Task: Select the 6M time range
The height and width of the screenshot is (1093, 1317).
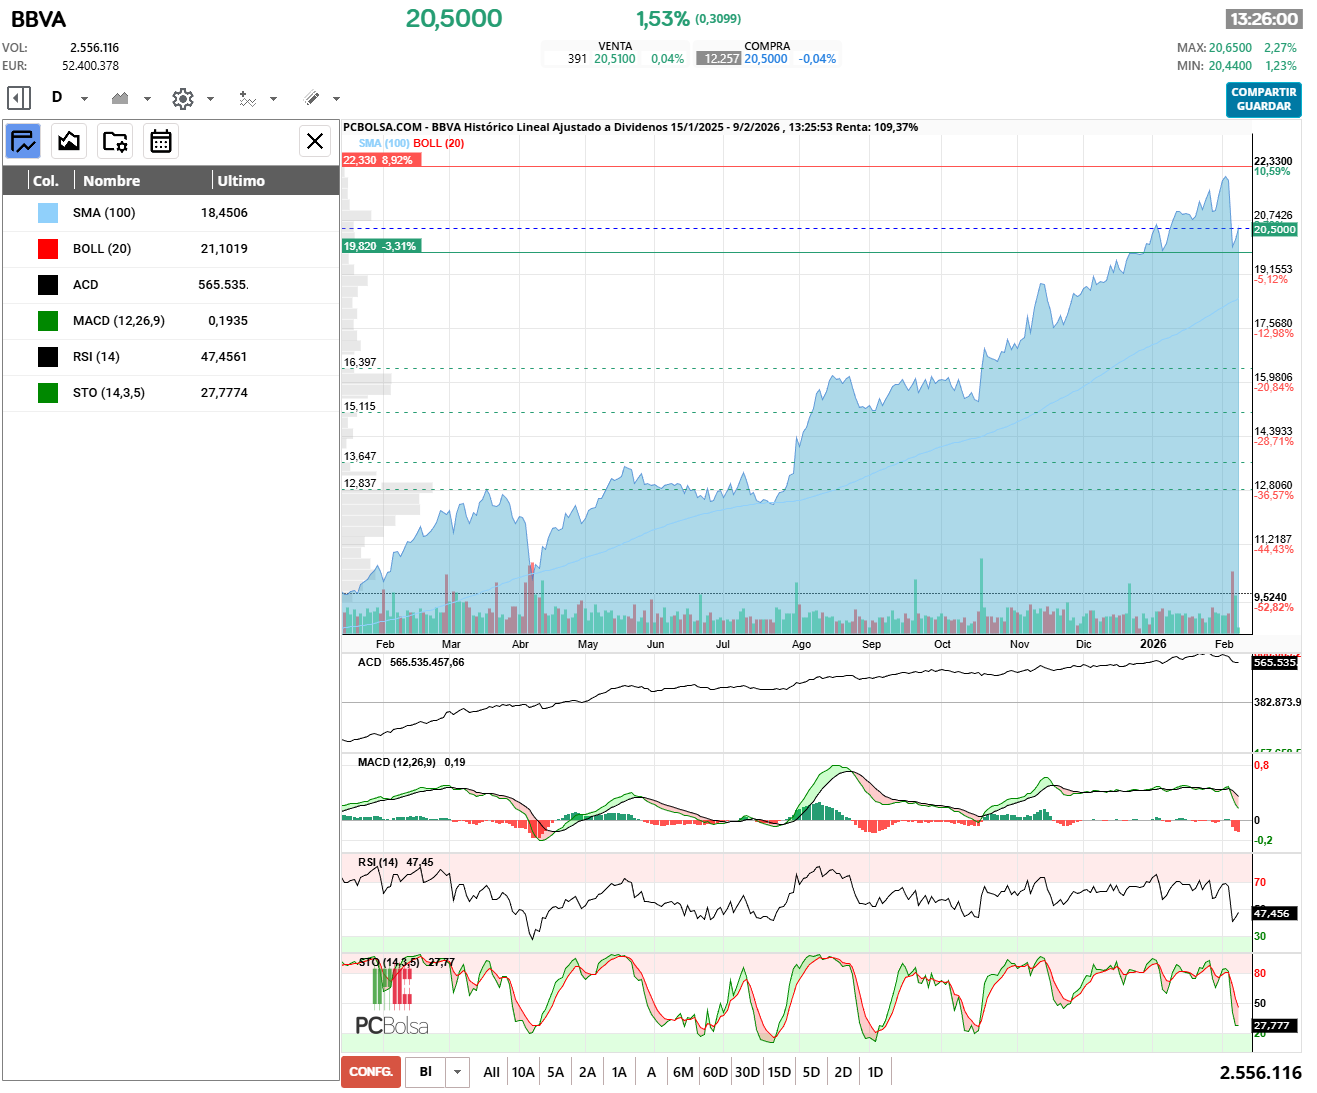Action: tap(683, 1072)
